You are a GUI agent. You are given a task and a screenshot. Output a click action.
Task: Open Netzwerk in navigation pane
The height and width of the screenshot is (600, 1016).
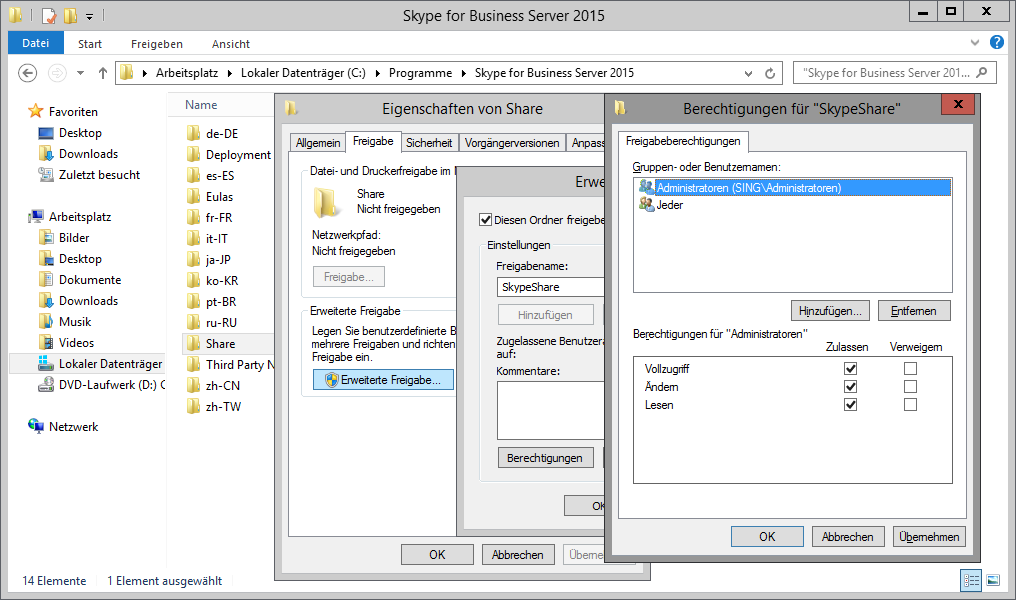[73, 427]
